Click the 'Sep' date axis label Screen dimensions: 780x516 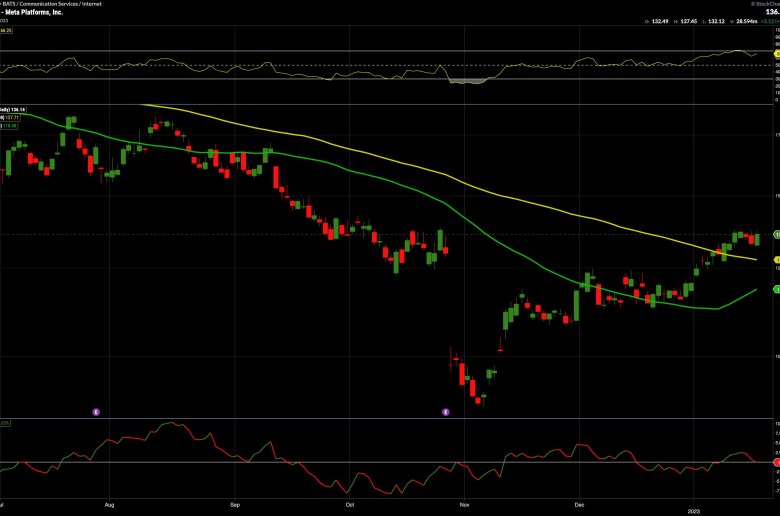click(x=235, y=505)
